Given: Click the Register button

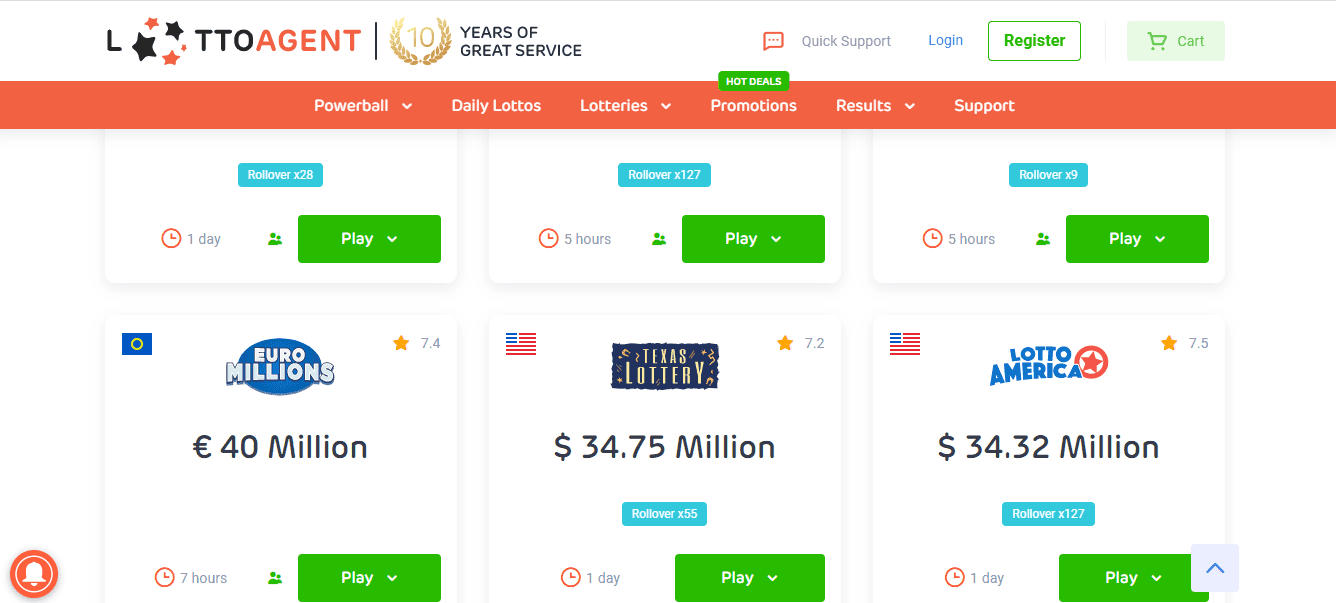Looking at the screenshot, I should 1034,41.
